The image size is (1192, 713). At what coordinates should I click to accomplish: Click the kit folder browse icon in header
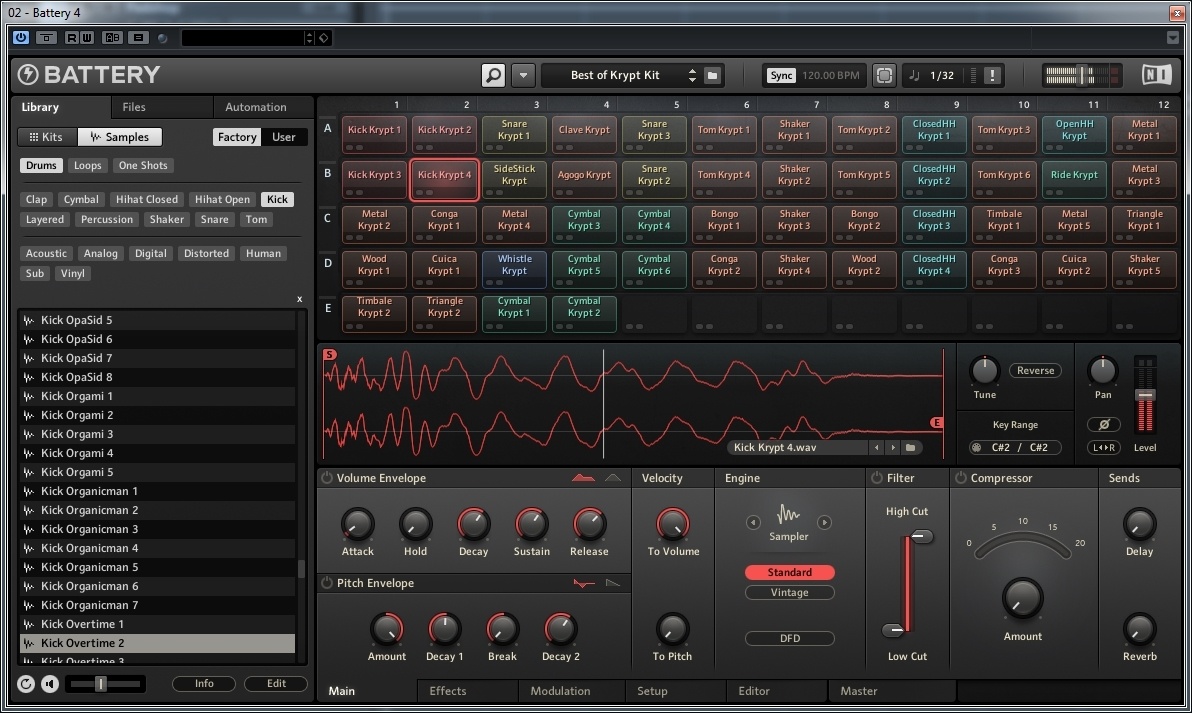(x=712, y=75)
